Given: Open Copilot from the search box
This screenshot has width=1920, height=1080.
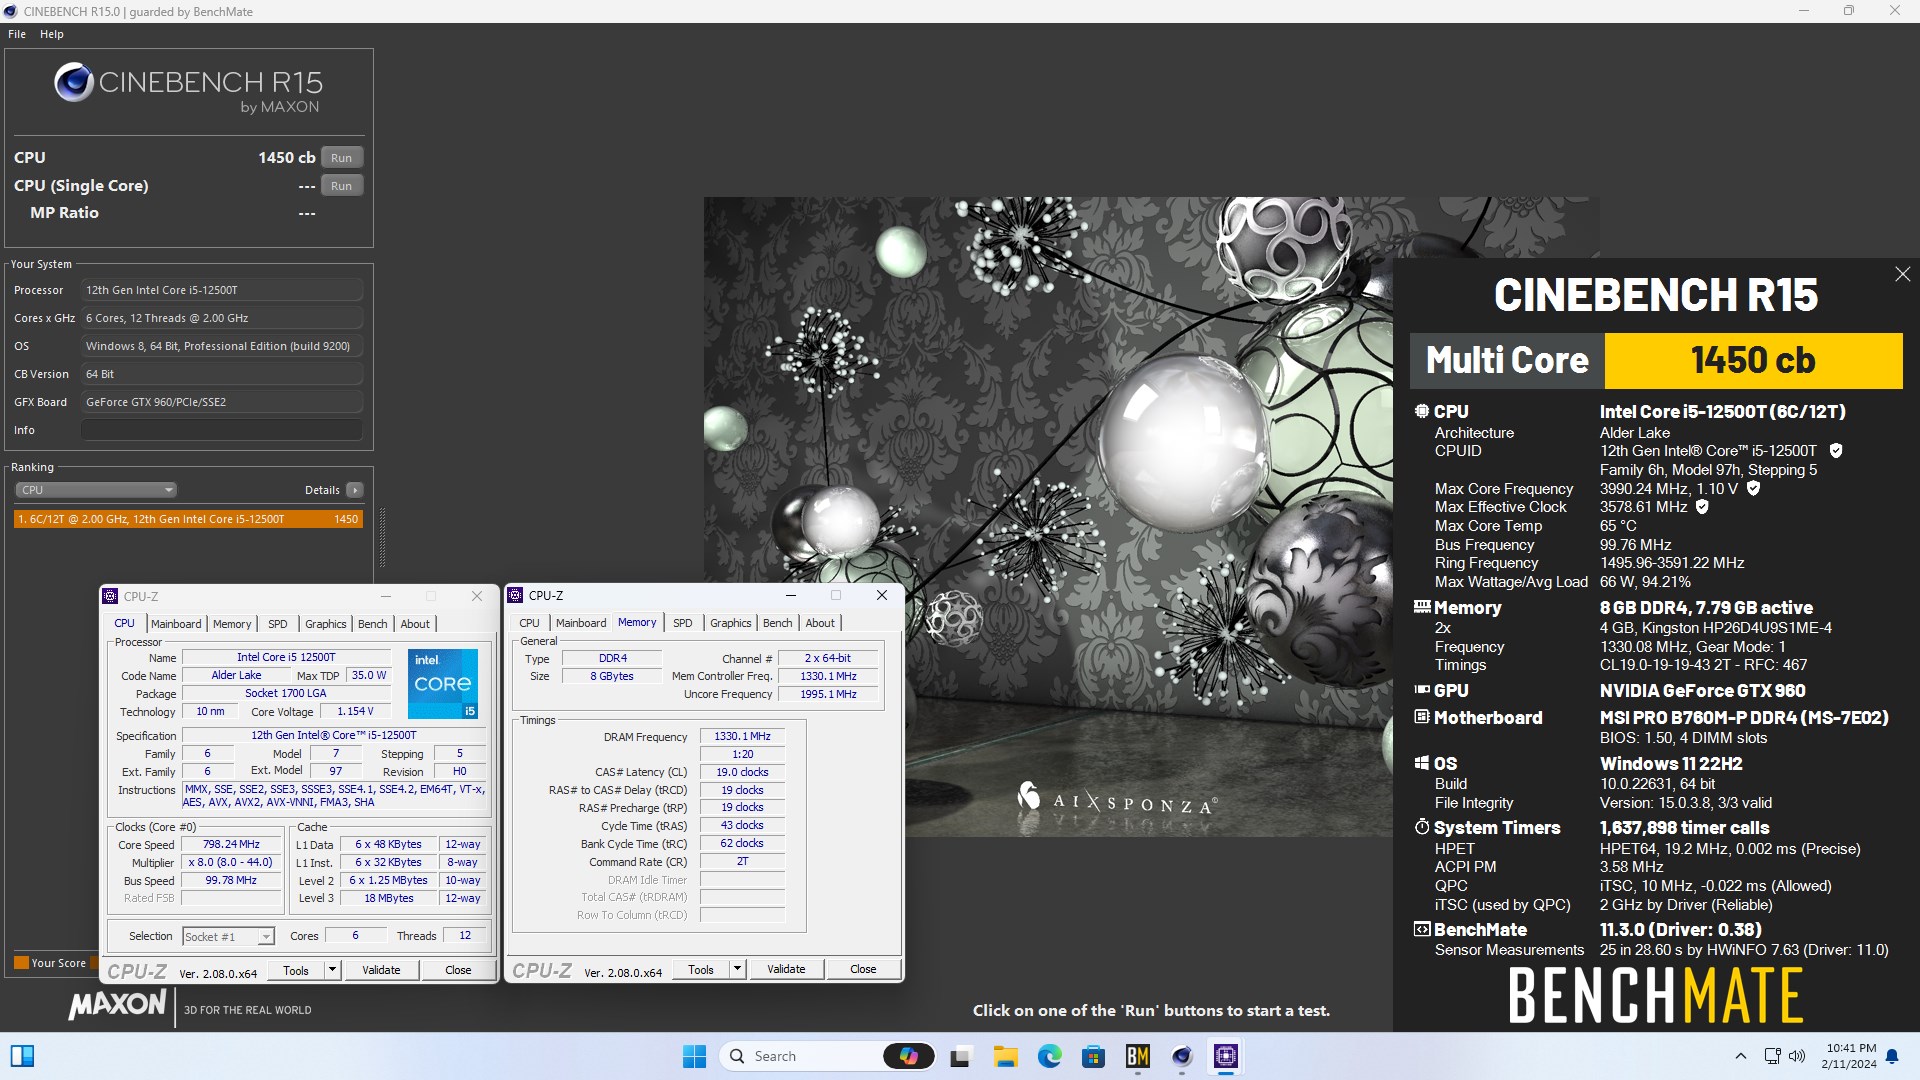Looking at the screenshot, I should pos(908,1056).
